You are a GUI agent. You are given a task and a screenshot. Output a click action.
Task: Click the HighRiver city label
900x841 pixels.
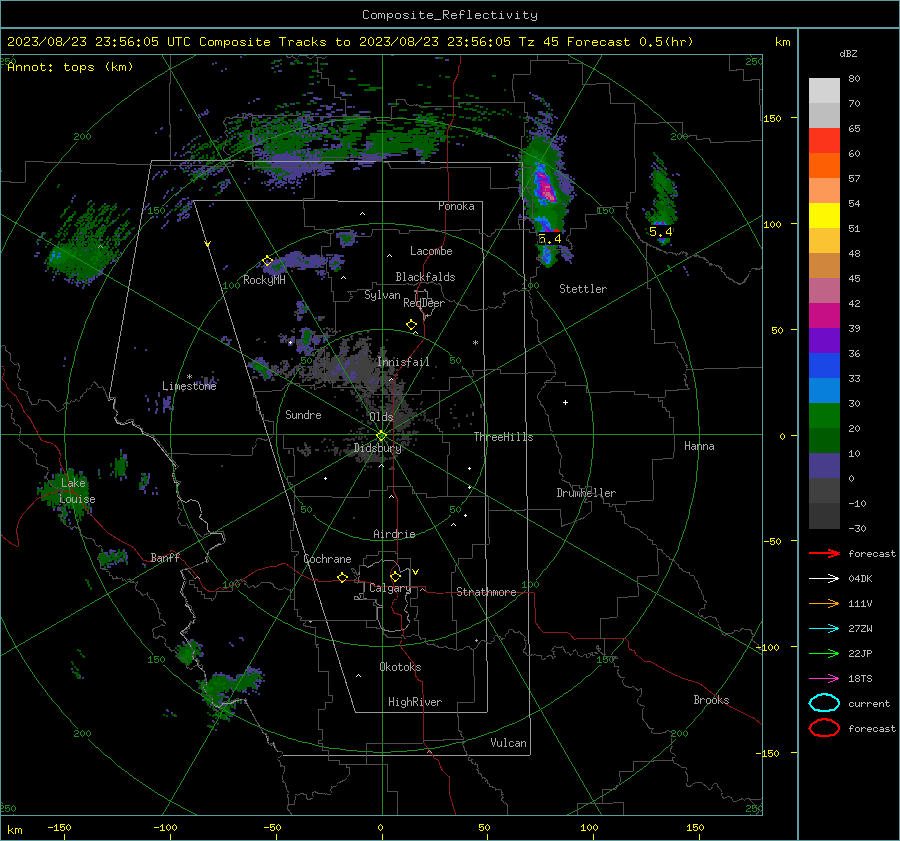pos(415,702)
